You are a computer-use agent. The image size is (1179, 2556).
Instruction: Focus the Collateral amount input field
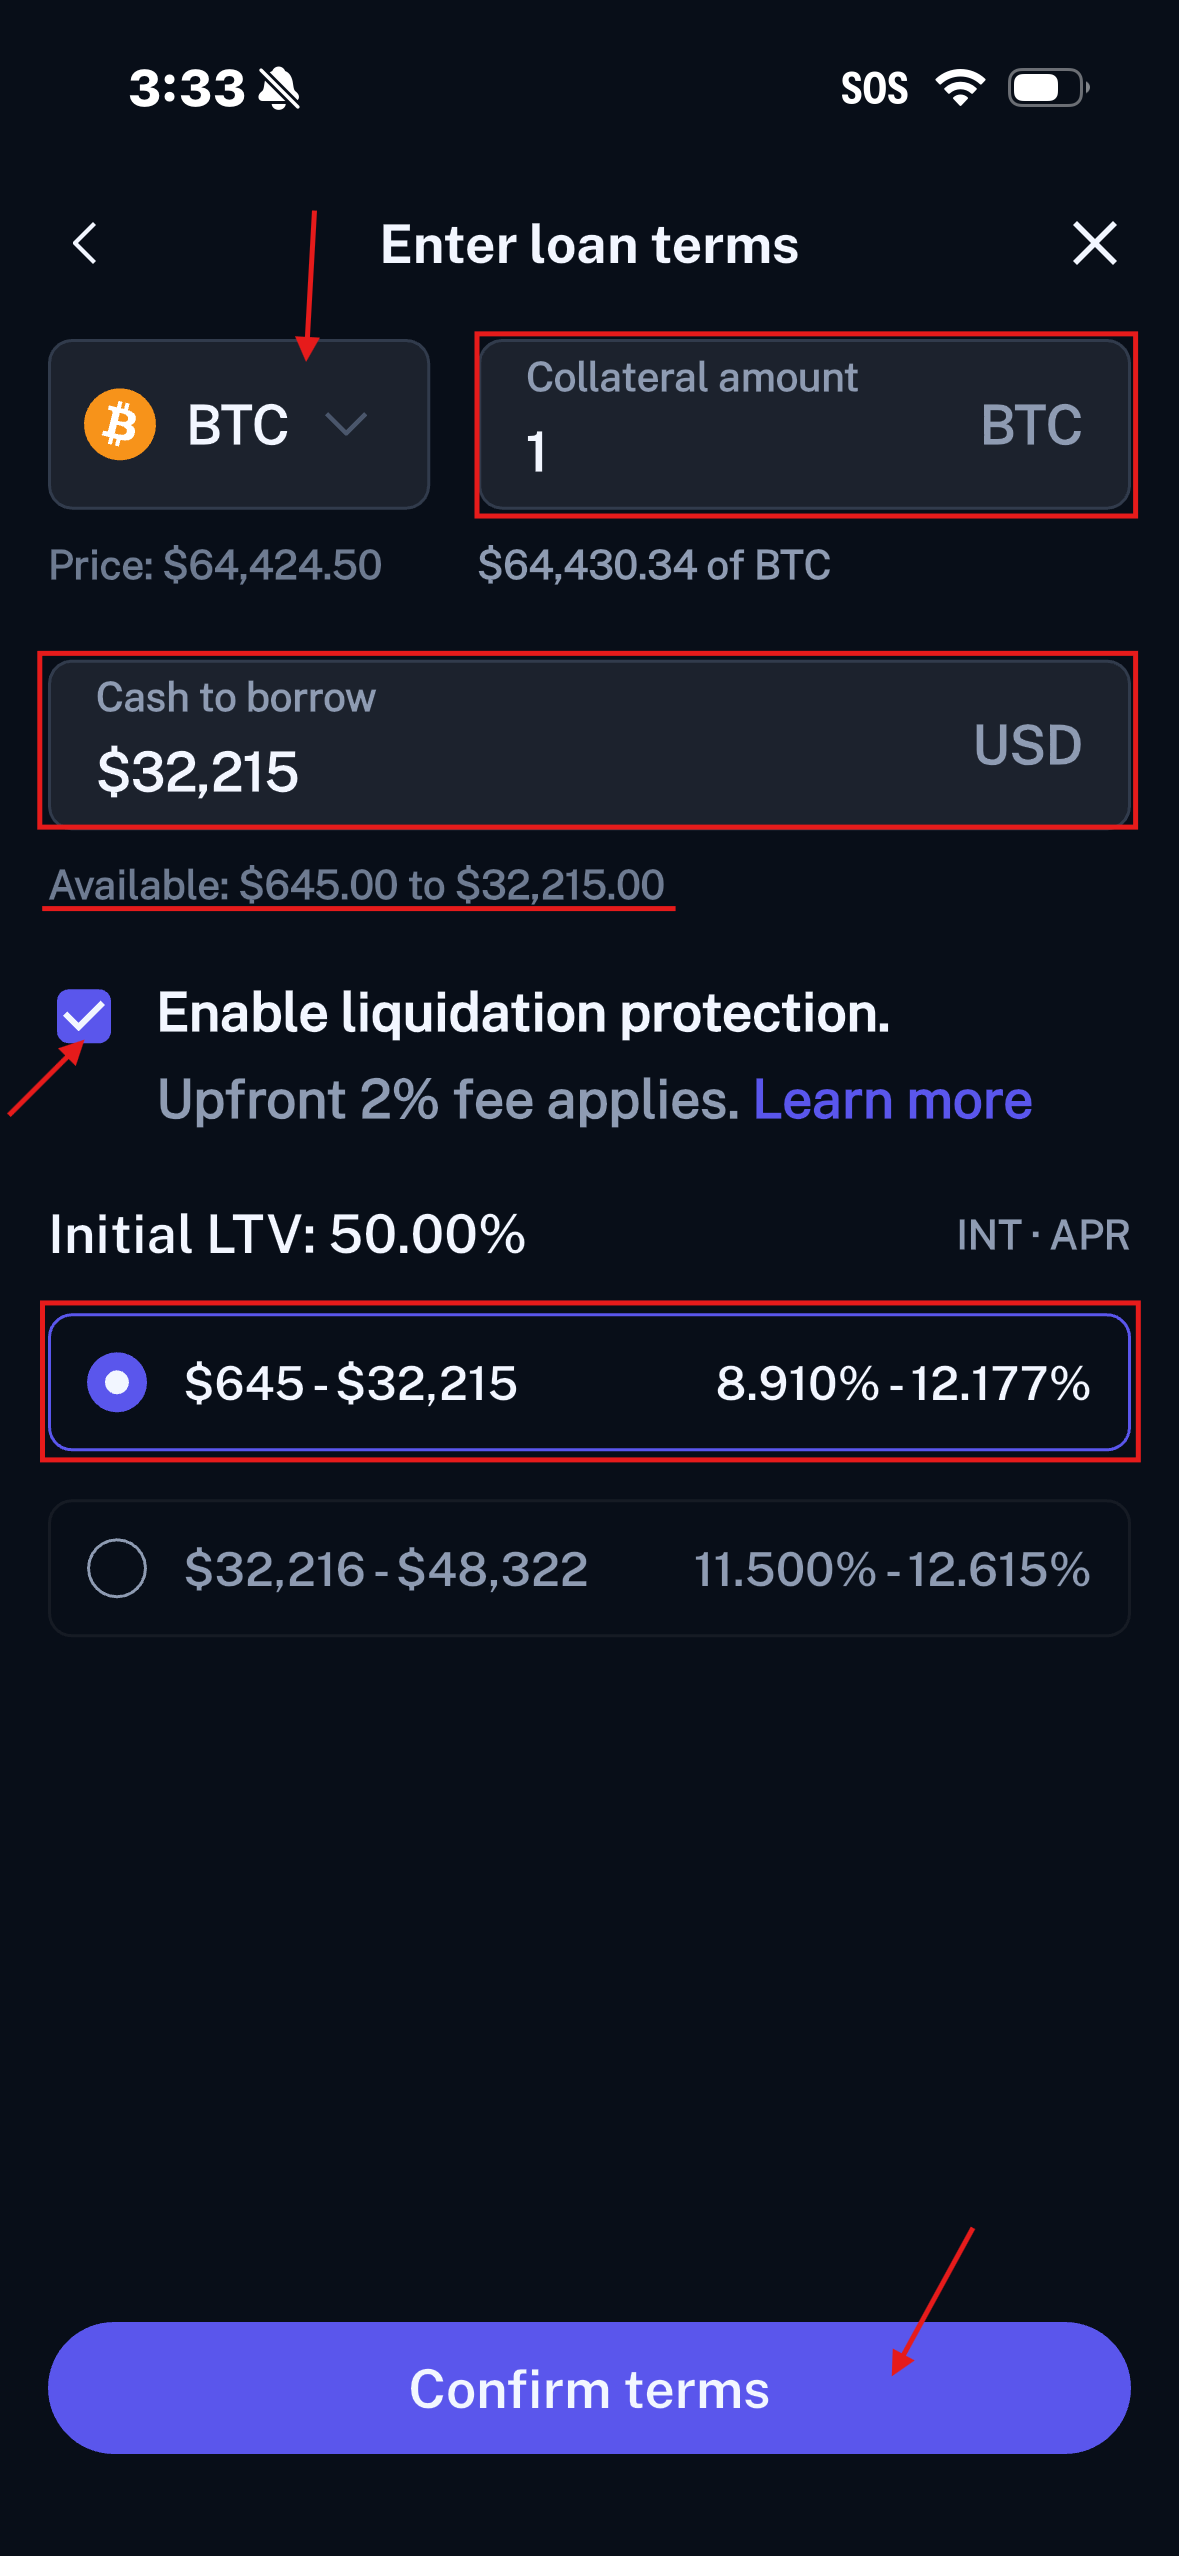pyautogui.click(x=805, y=424)
